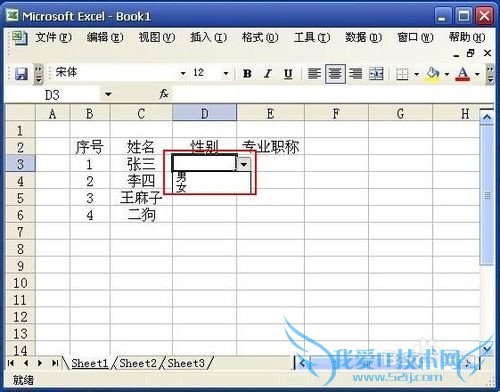Switch to Sheet3 tab
This screenshot has height=392, width=500.
[x=186, y=363]
